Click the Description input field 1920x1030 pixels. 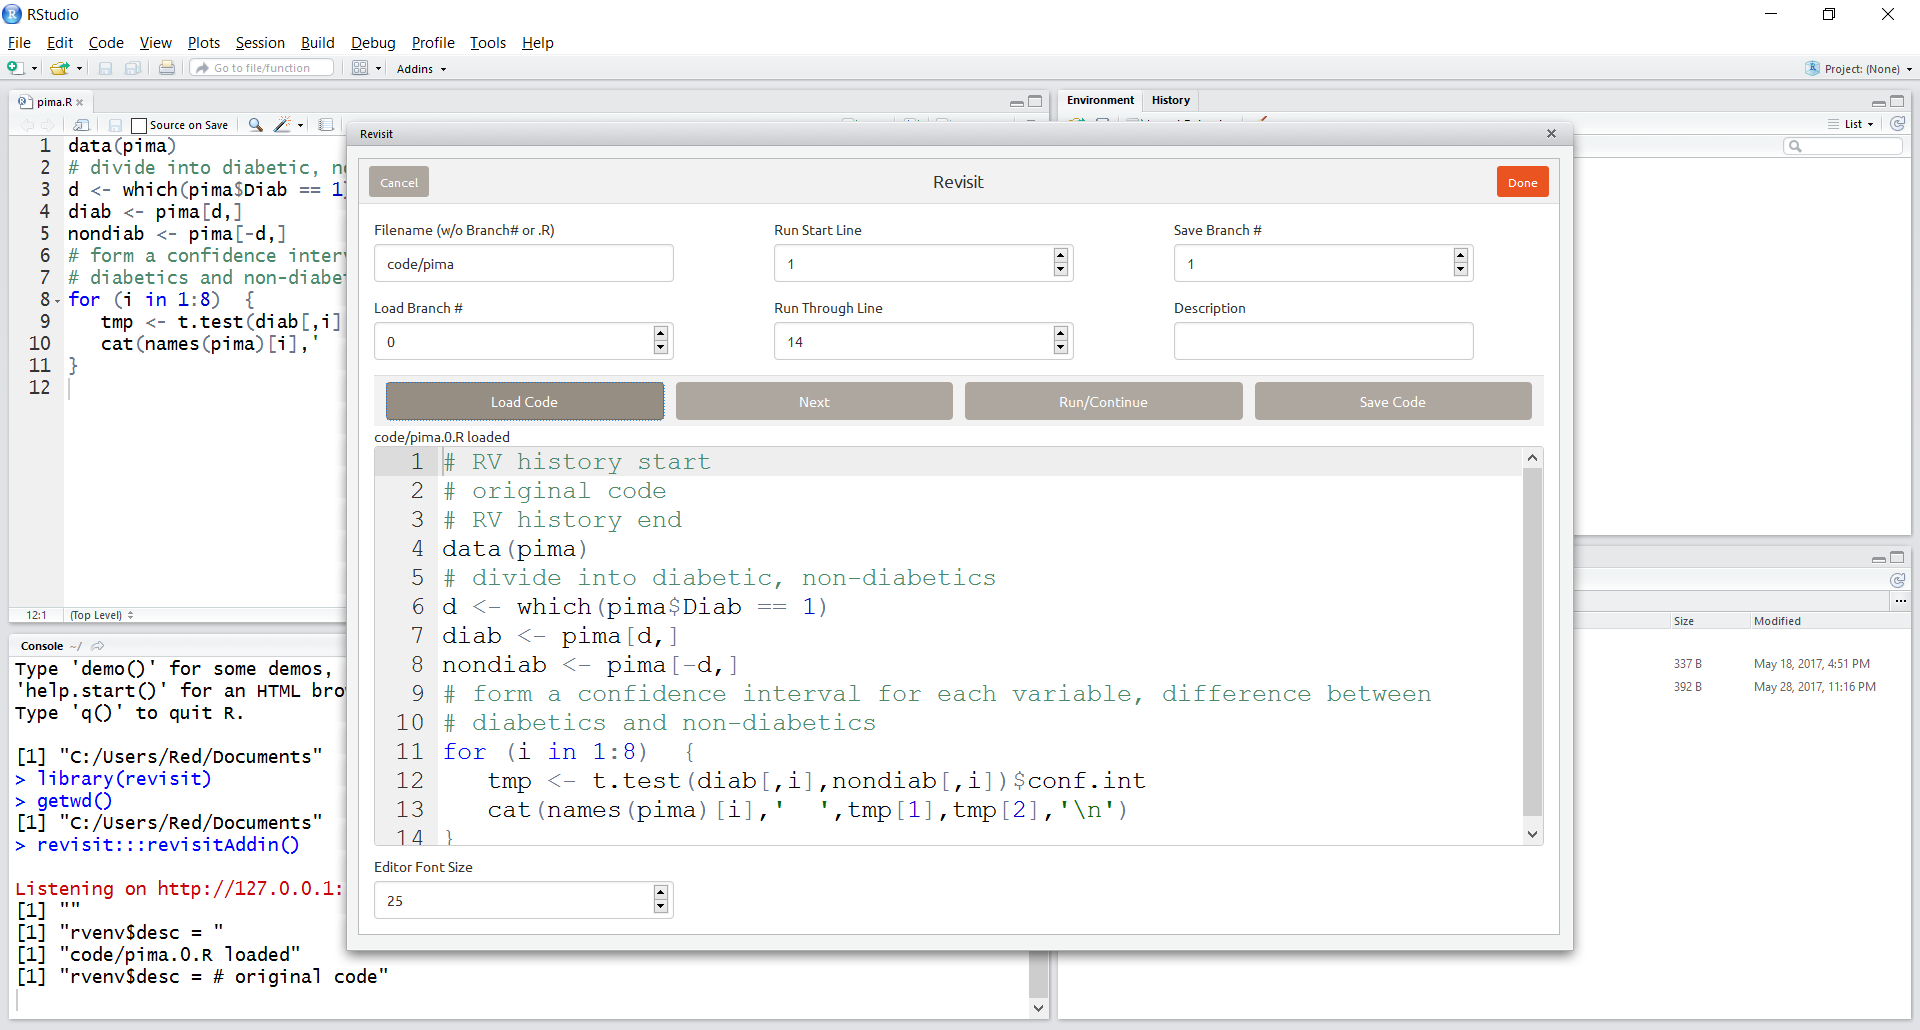1323,341
